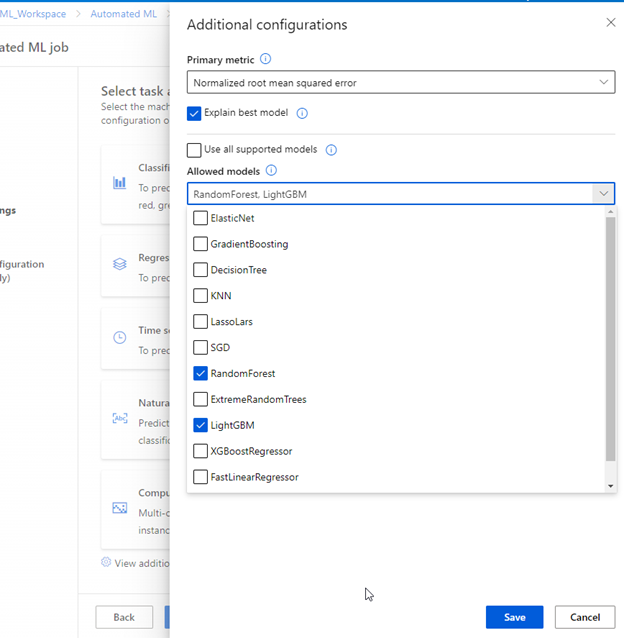Save the additional configurations

pyautogui.click(x=514, y=617)
